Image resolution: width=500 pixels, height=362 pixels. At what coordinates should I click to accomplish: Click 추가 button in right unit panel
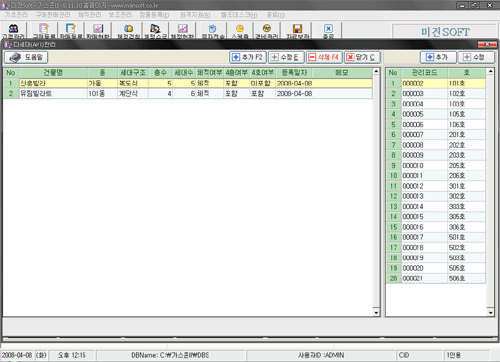[438, 57]
